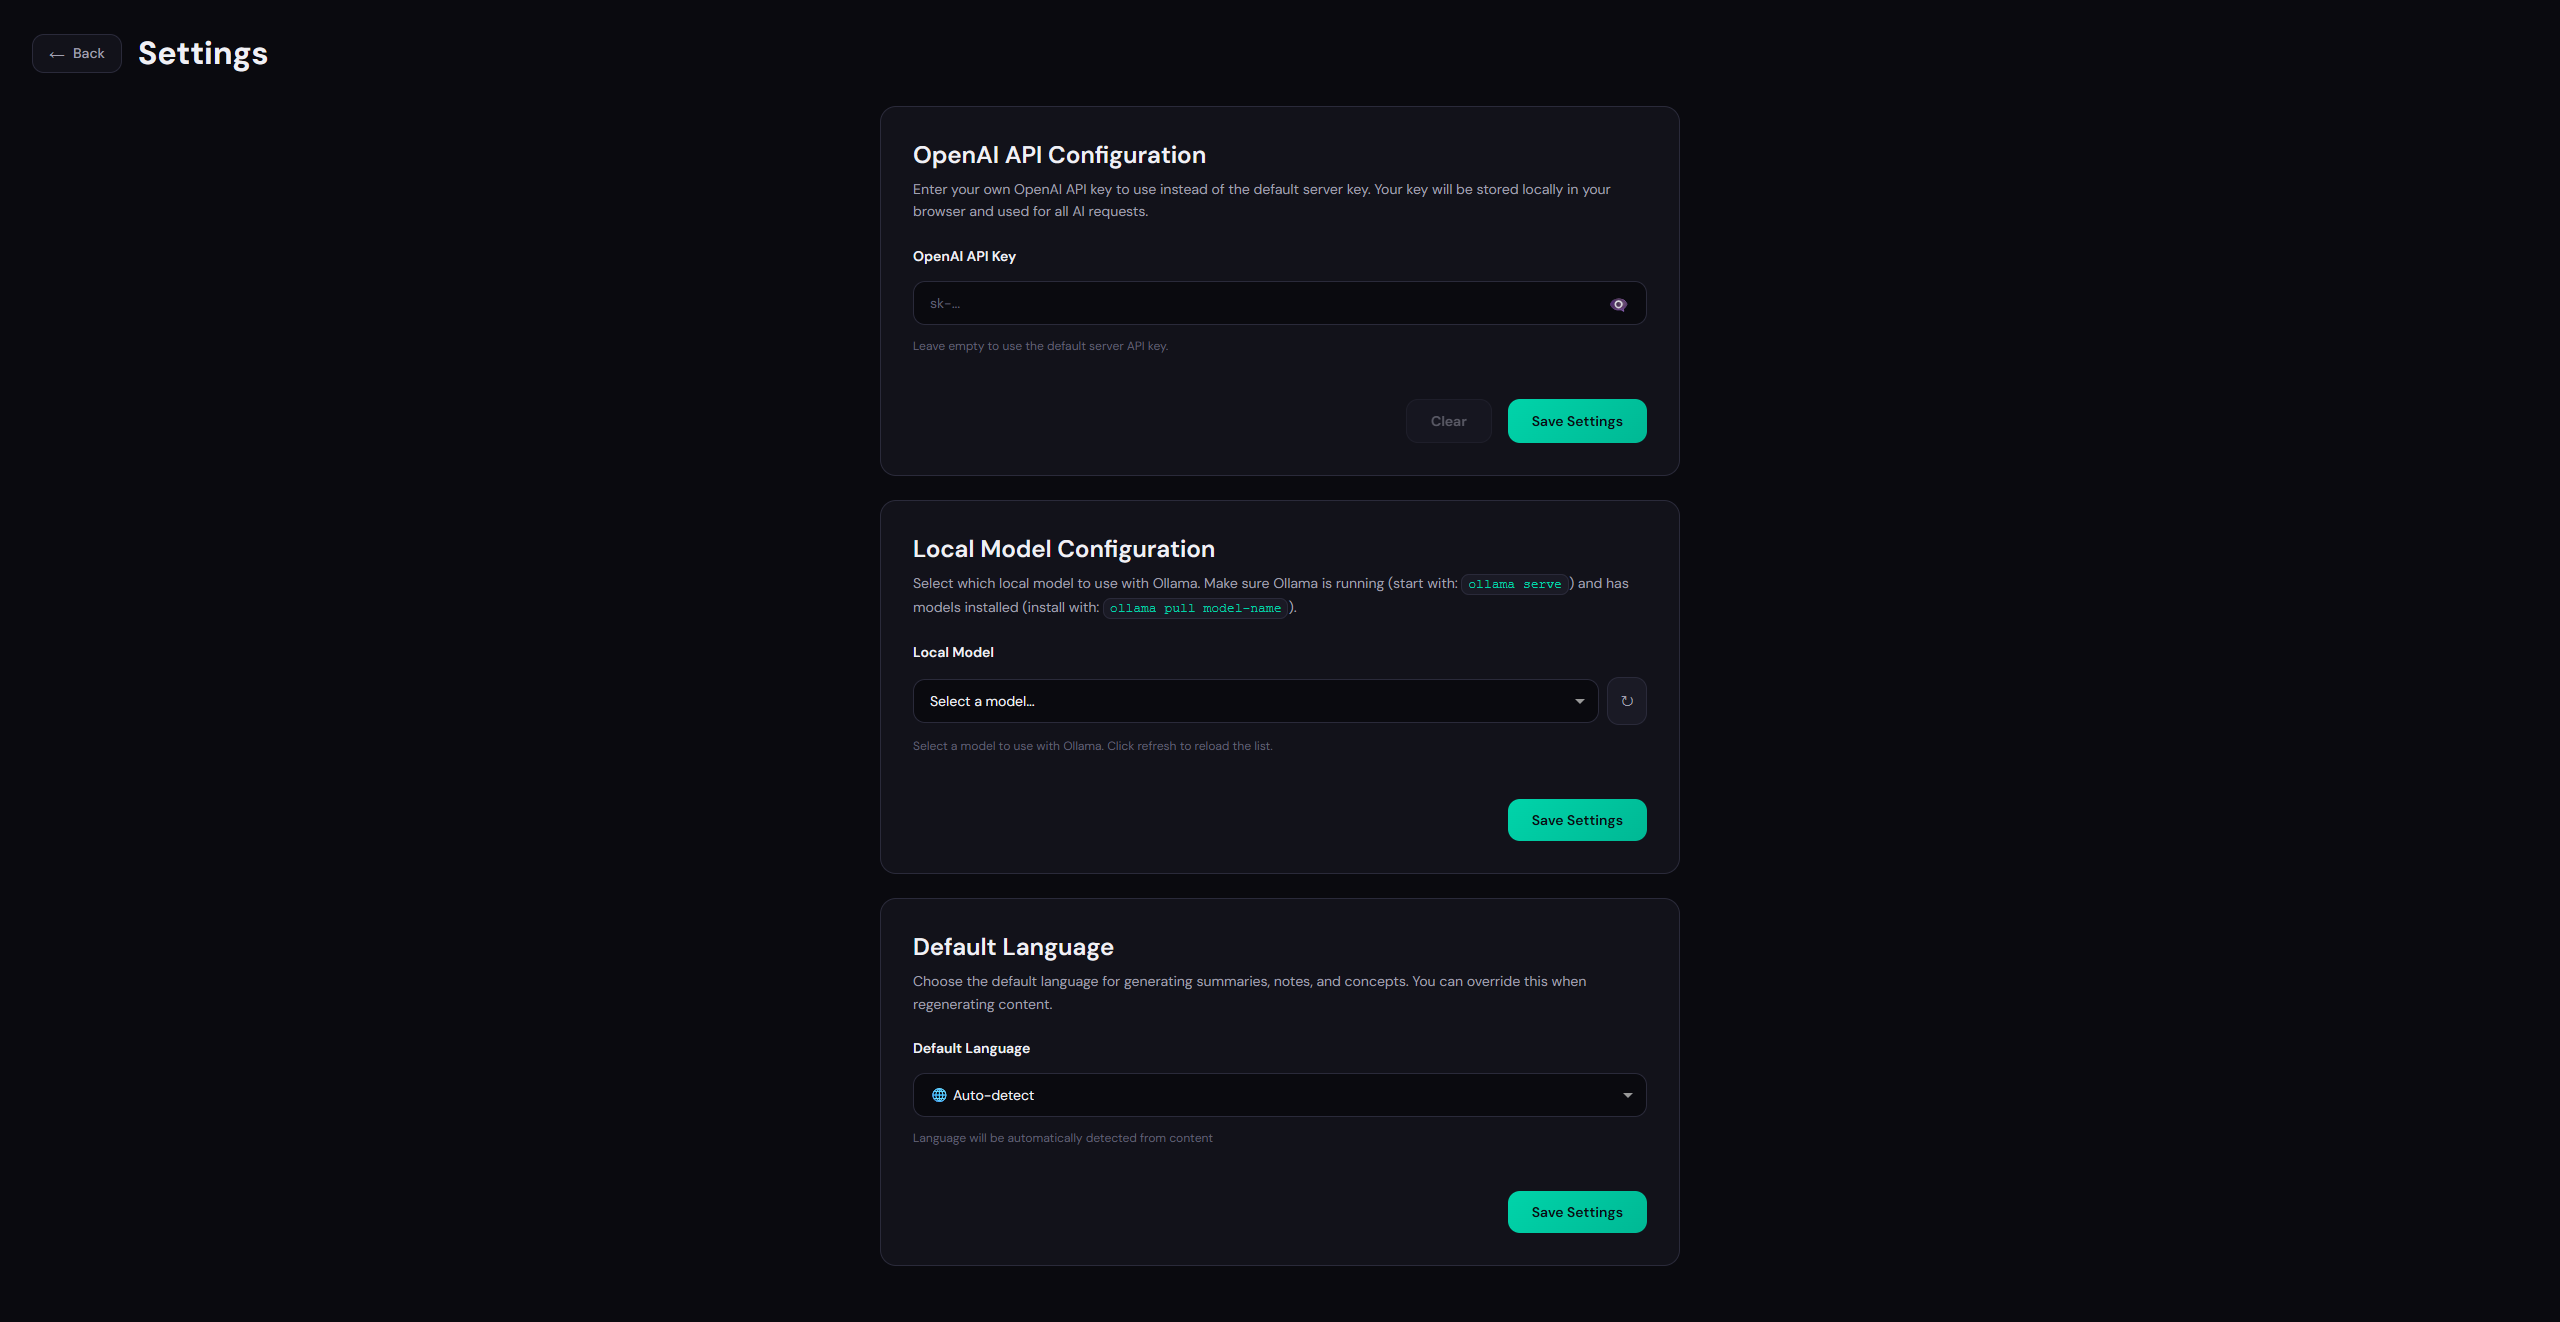This screenshot has width=2560, height=1322.
Task: Click the globe icon in the language selector
Action: pos(938,1095)
